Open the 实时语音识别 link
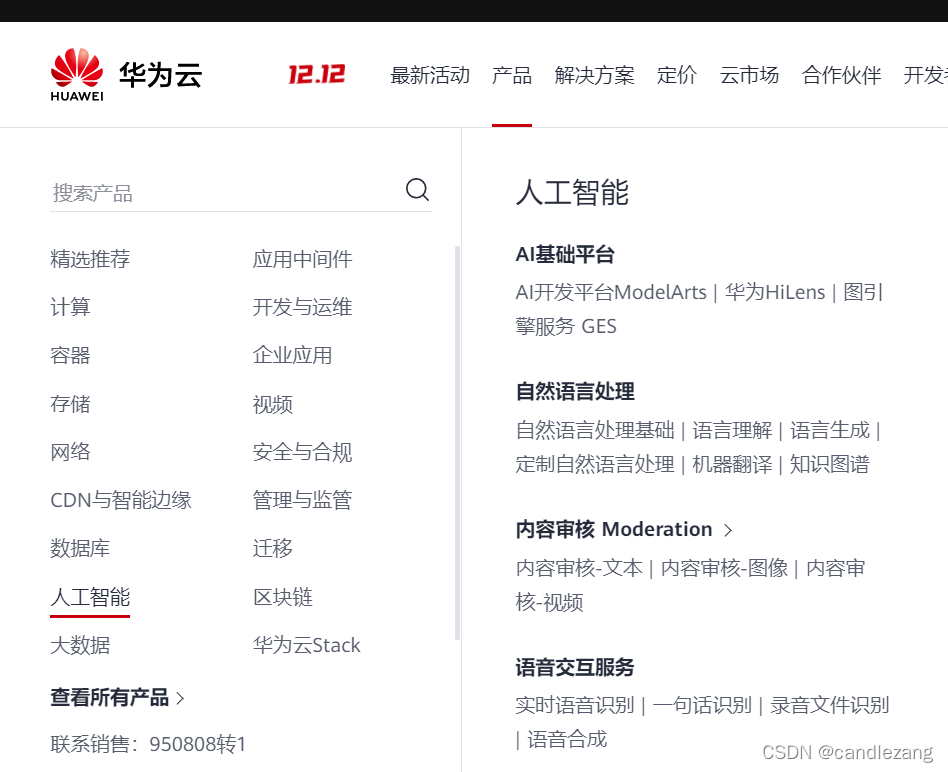Image resolution: width=948 pixels, height=772 pixels. [575, 705]
